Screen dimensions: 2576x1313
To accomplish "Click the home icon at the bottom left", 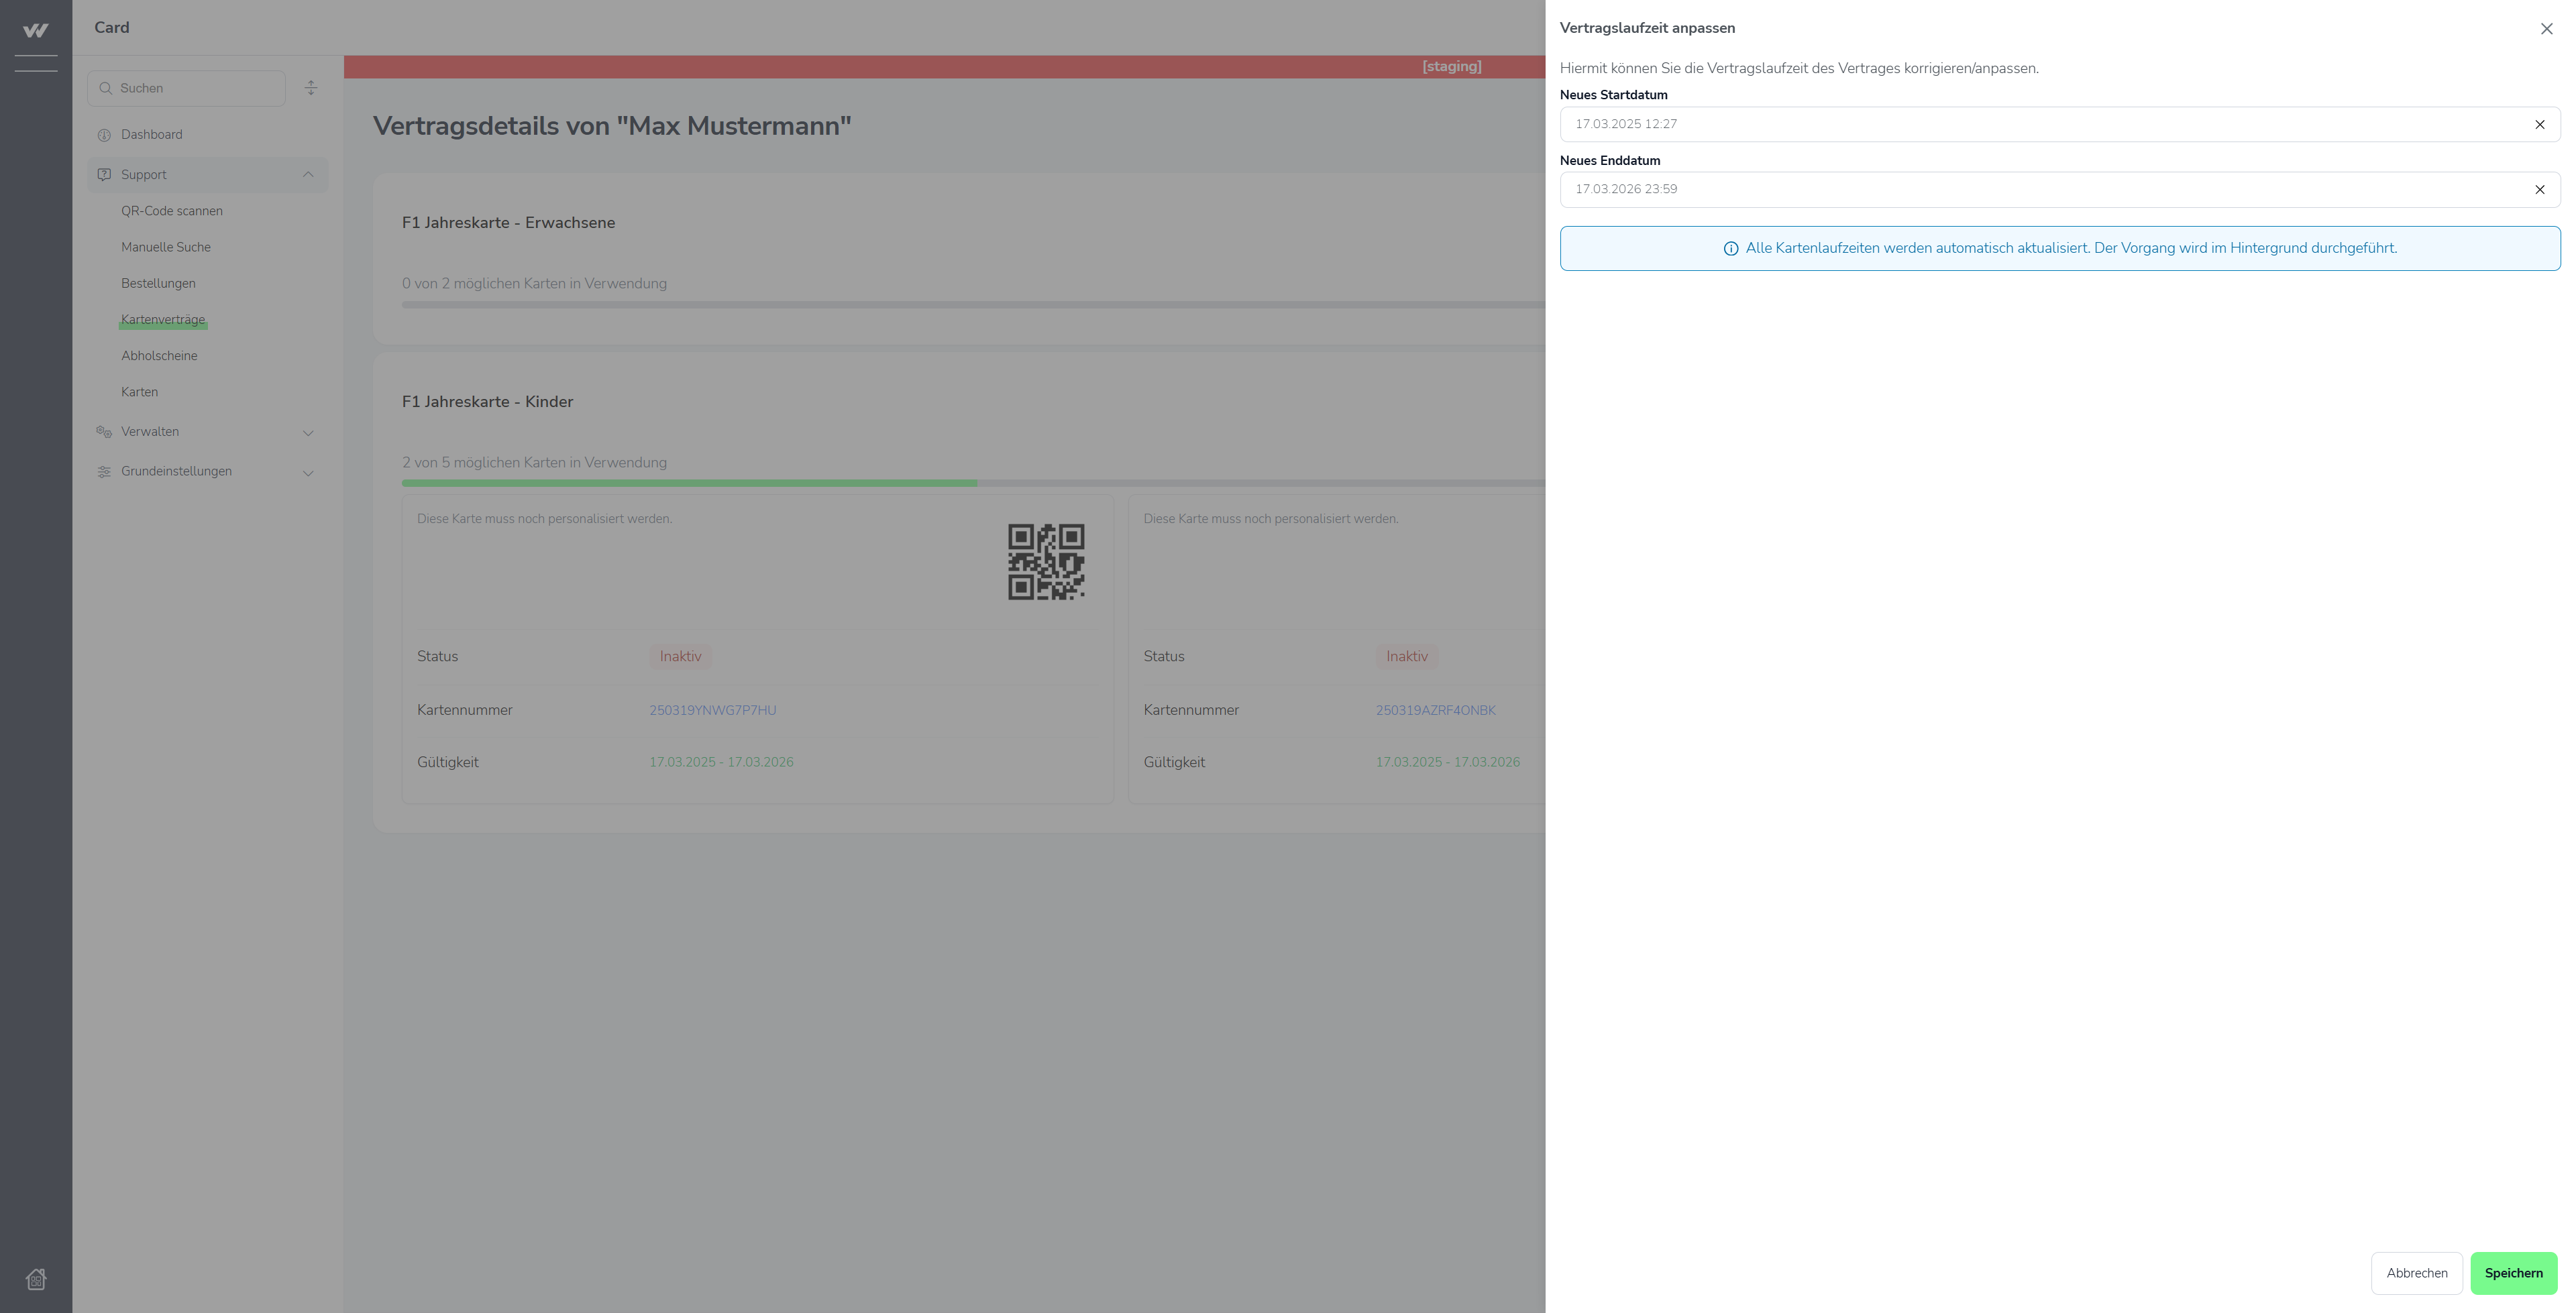I will pos(36,1279).
